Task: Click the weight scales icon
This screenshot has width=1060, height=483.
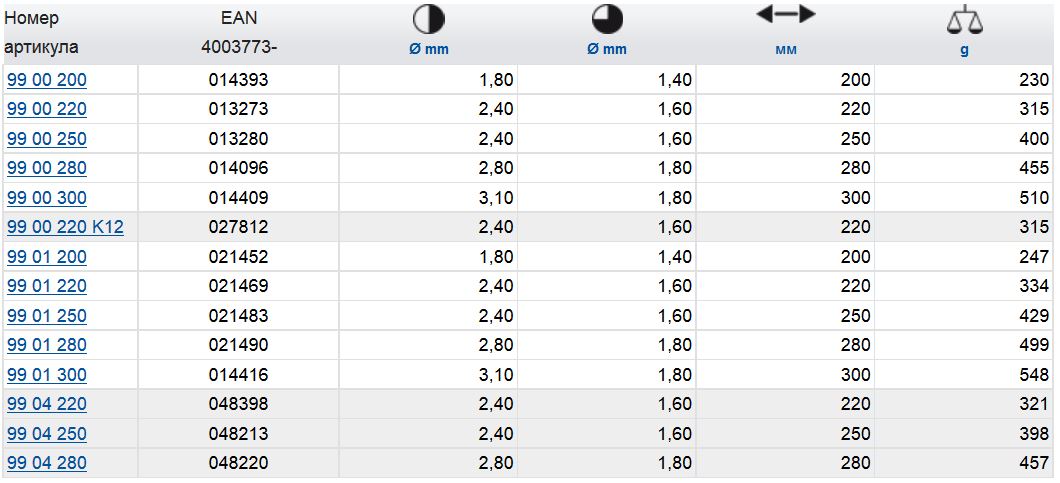Action: click(x=964, y=19)
